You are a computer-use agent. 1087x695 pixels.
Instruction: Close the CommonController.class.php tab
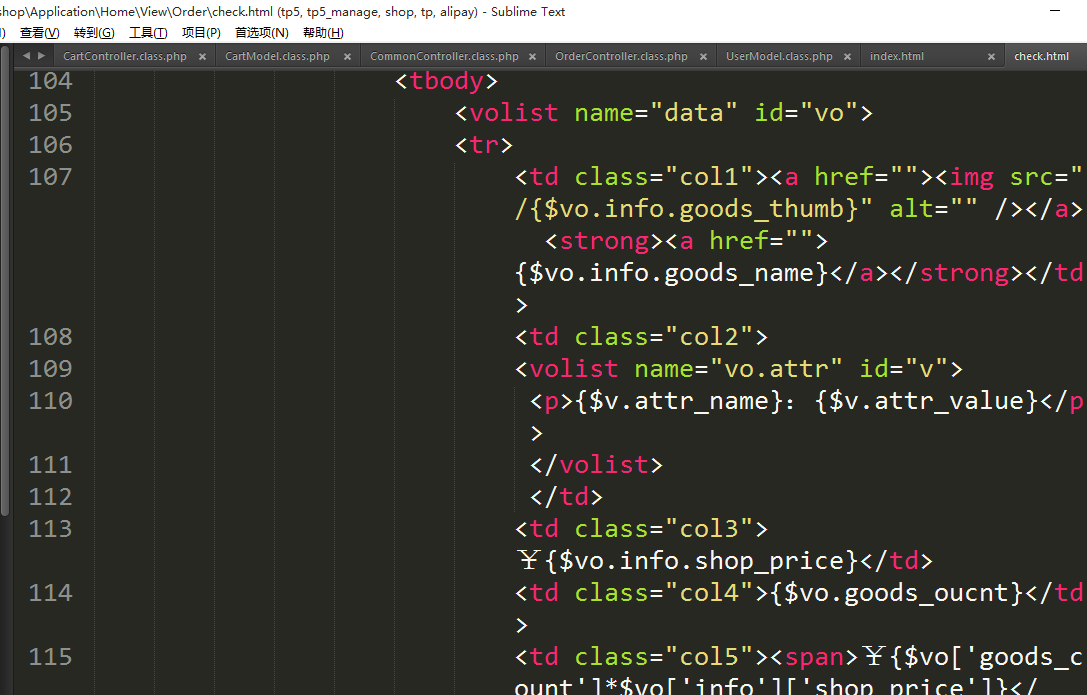533,57
